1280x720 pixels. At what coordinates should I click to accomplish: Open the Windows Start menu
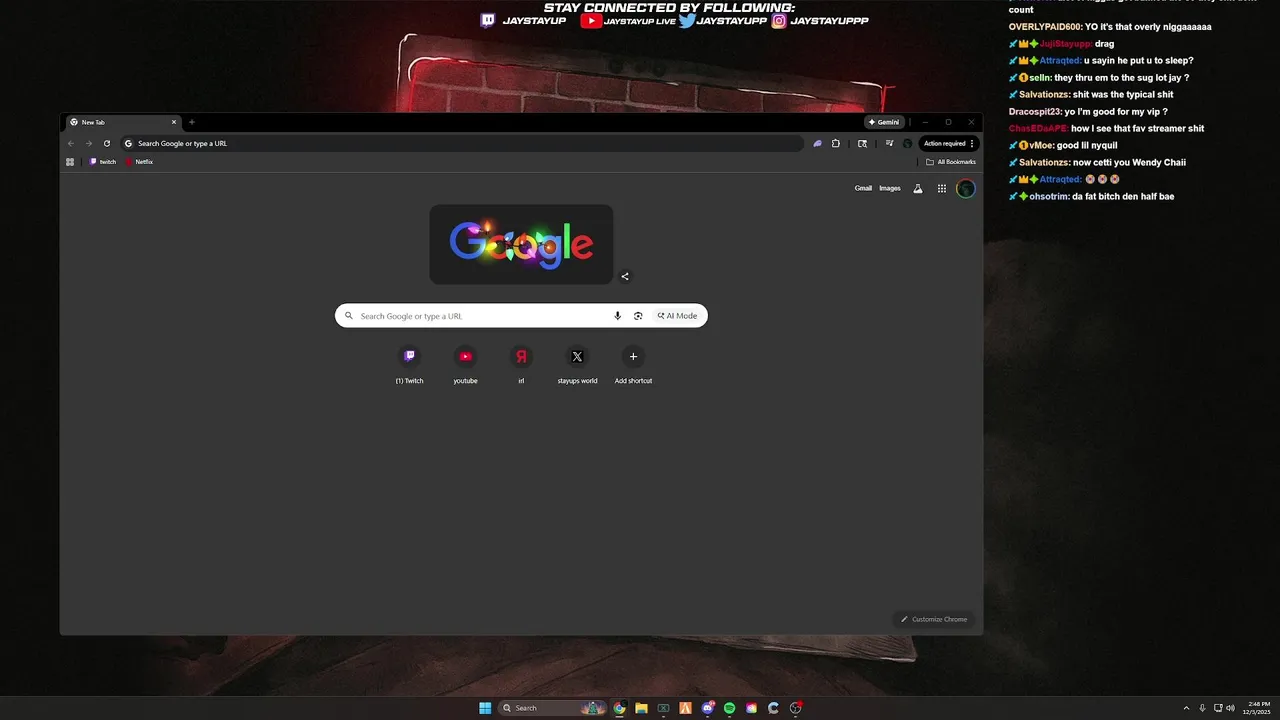(x=485, y=708)
